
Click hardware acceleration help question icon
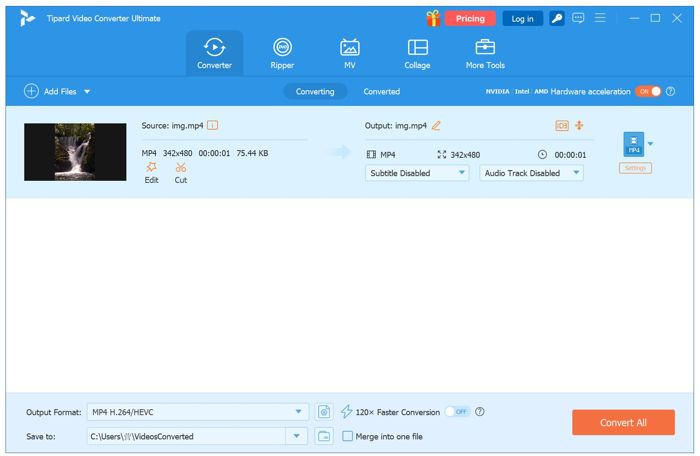[670, 91]
